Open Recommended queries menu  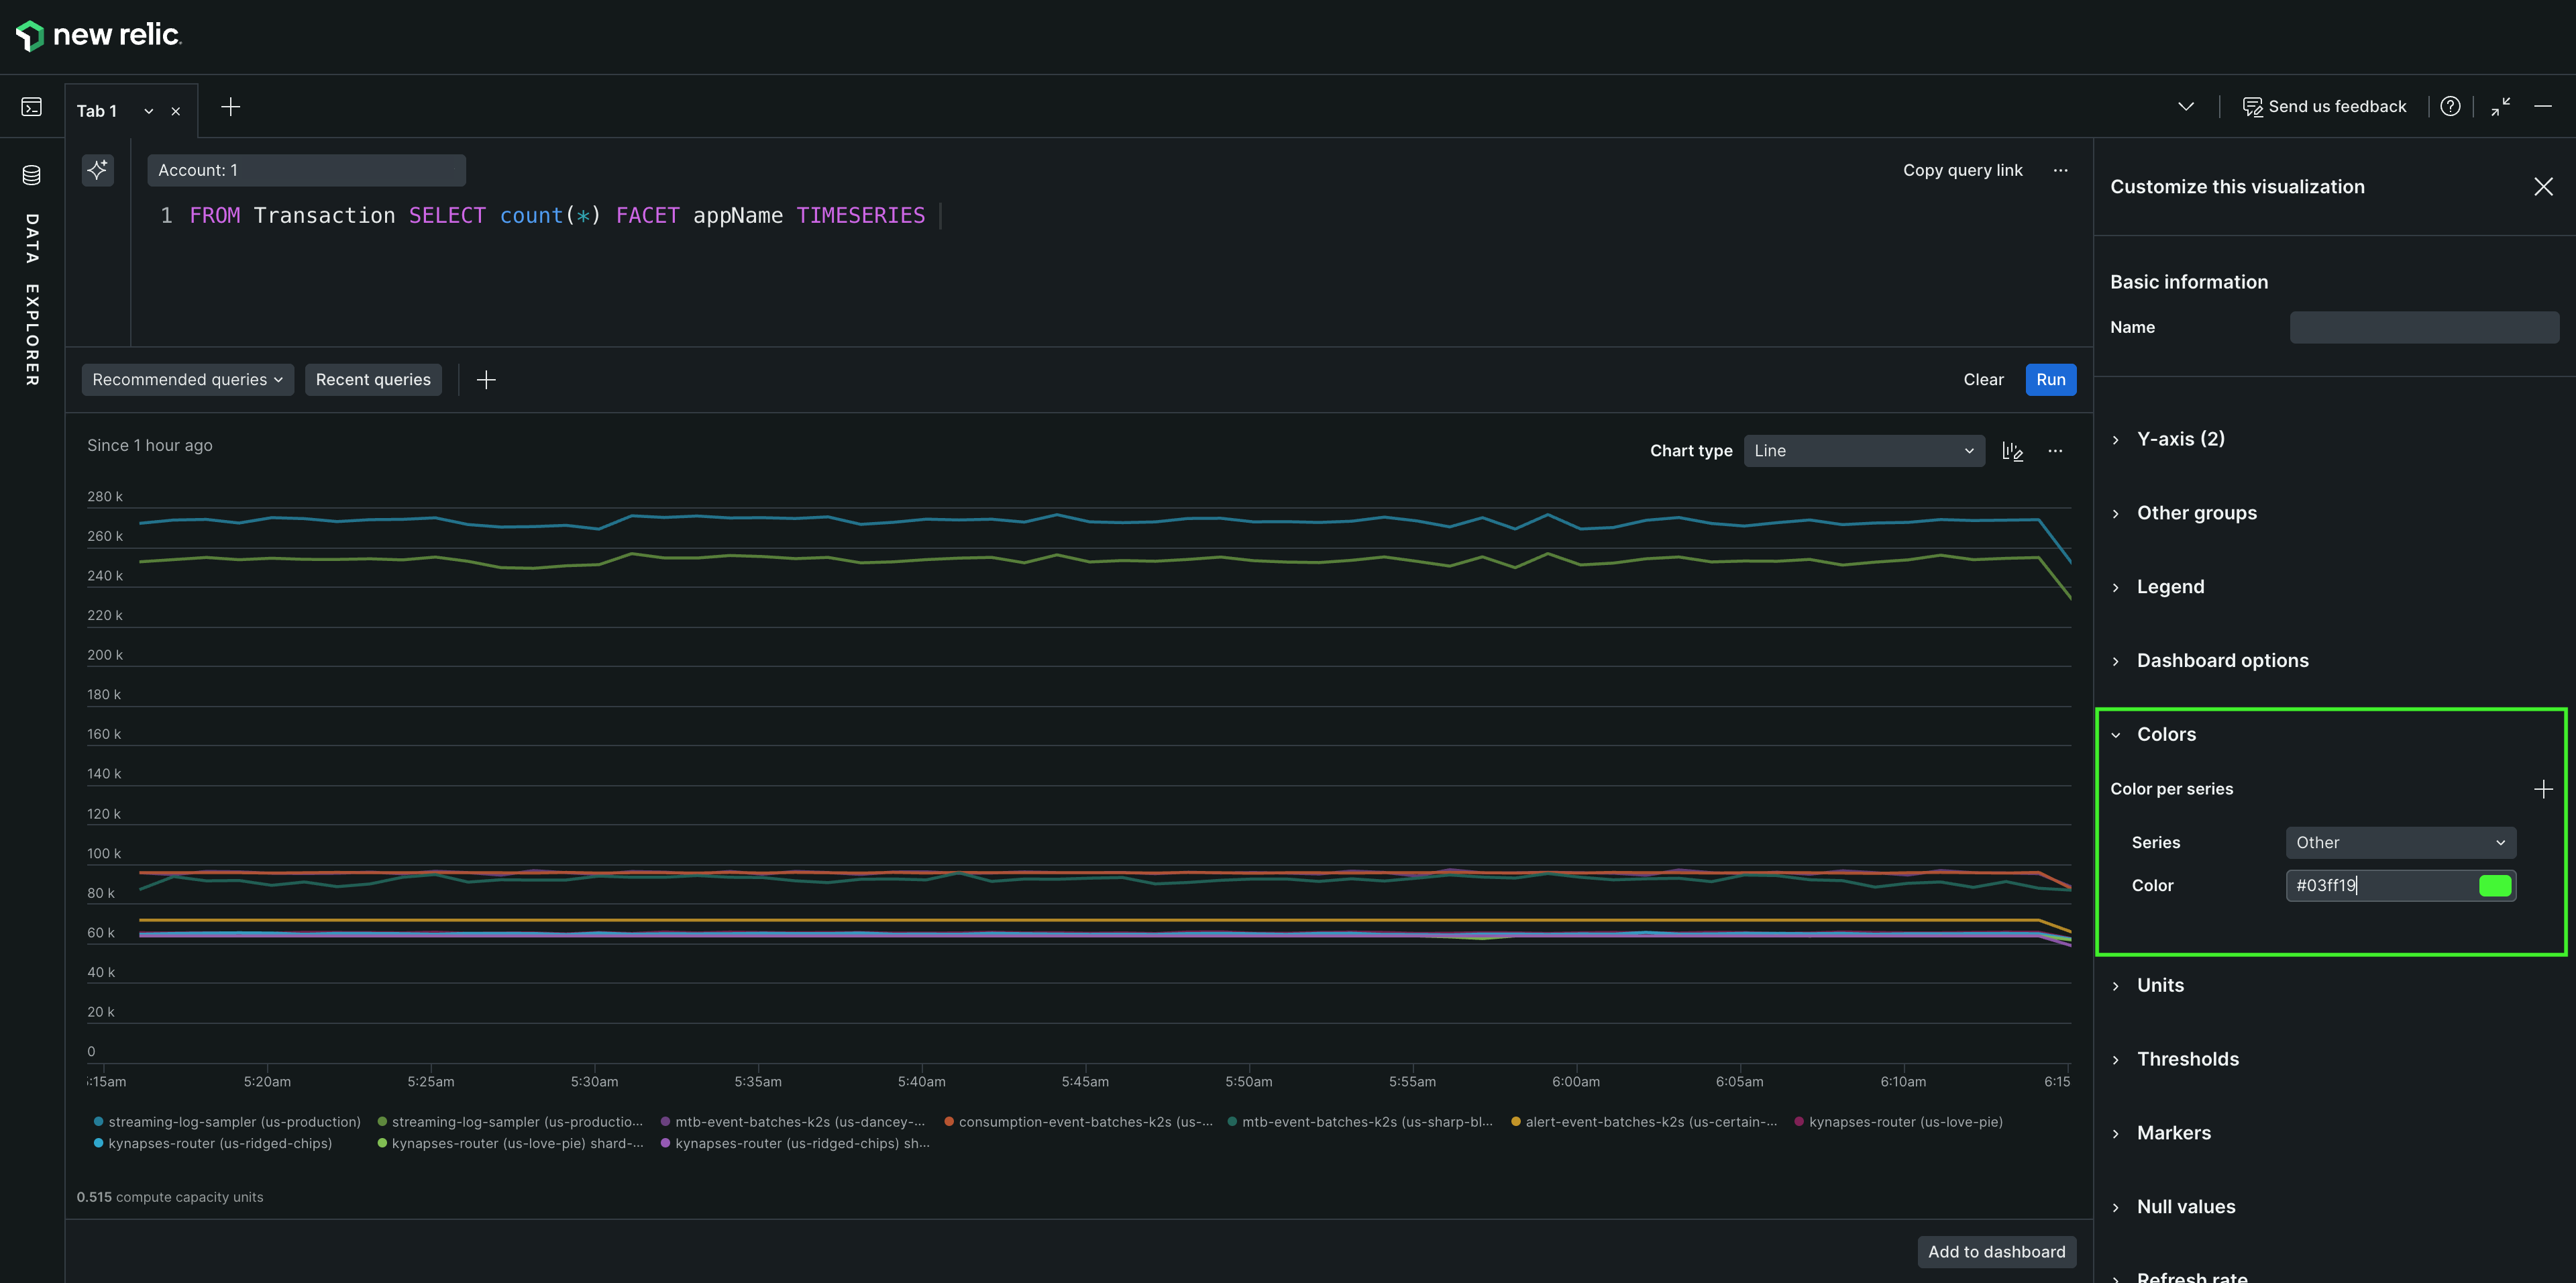tap(187, 380)
